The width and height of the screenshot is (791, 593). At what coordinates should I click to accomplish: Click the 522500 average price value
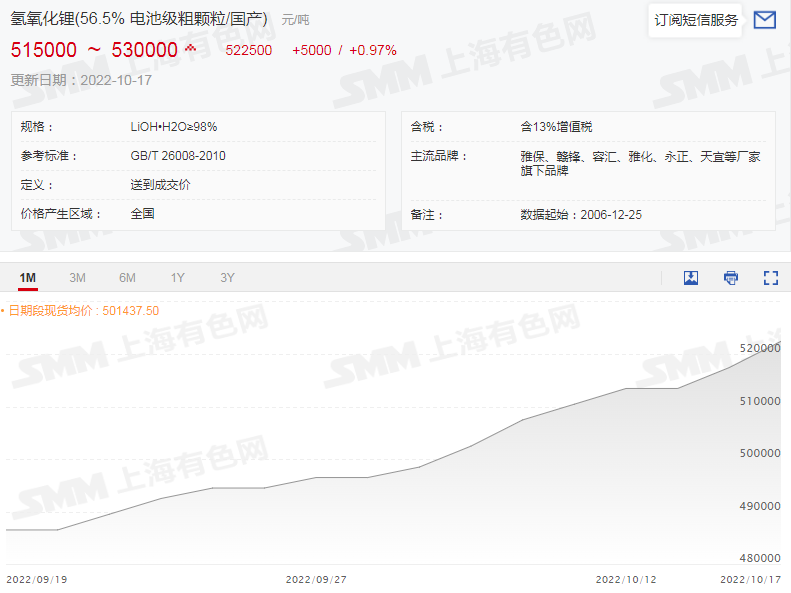(x=249, y=50)
